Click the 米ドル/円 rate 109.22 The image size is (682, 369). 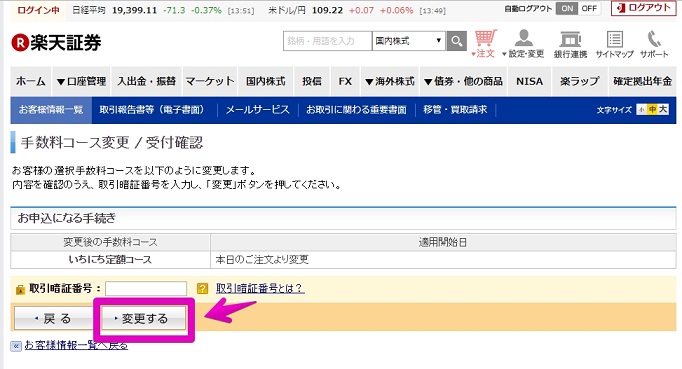(327, 10)
